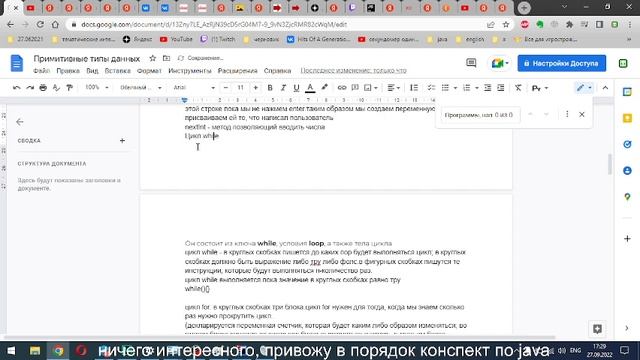Toggle italic formatting
The height and width of the screenshot is (360, 640).
tap(283, 88)
